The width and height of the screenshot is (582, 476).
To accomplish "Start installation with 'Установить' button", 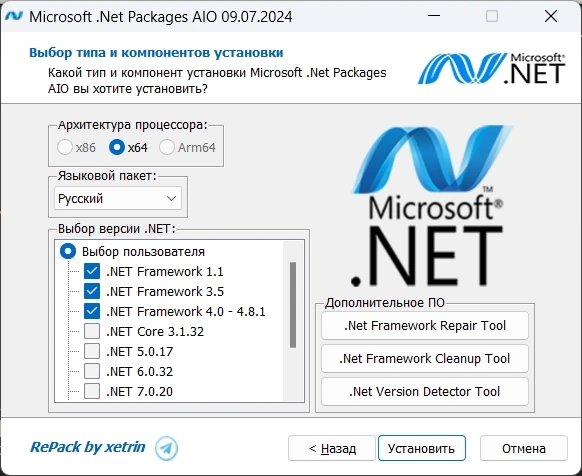I will point(422,448).
